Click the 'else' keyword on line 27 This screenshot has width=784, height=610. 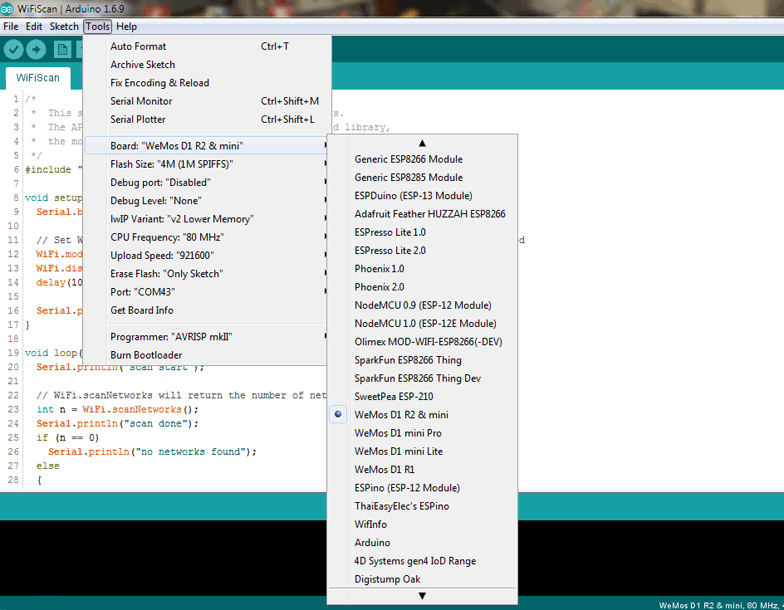coord(48,466)
